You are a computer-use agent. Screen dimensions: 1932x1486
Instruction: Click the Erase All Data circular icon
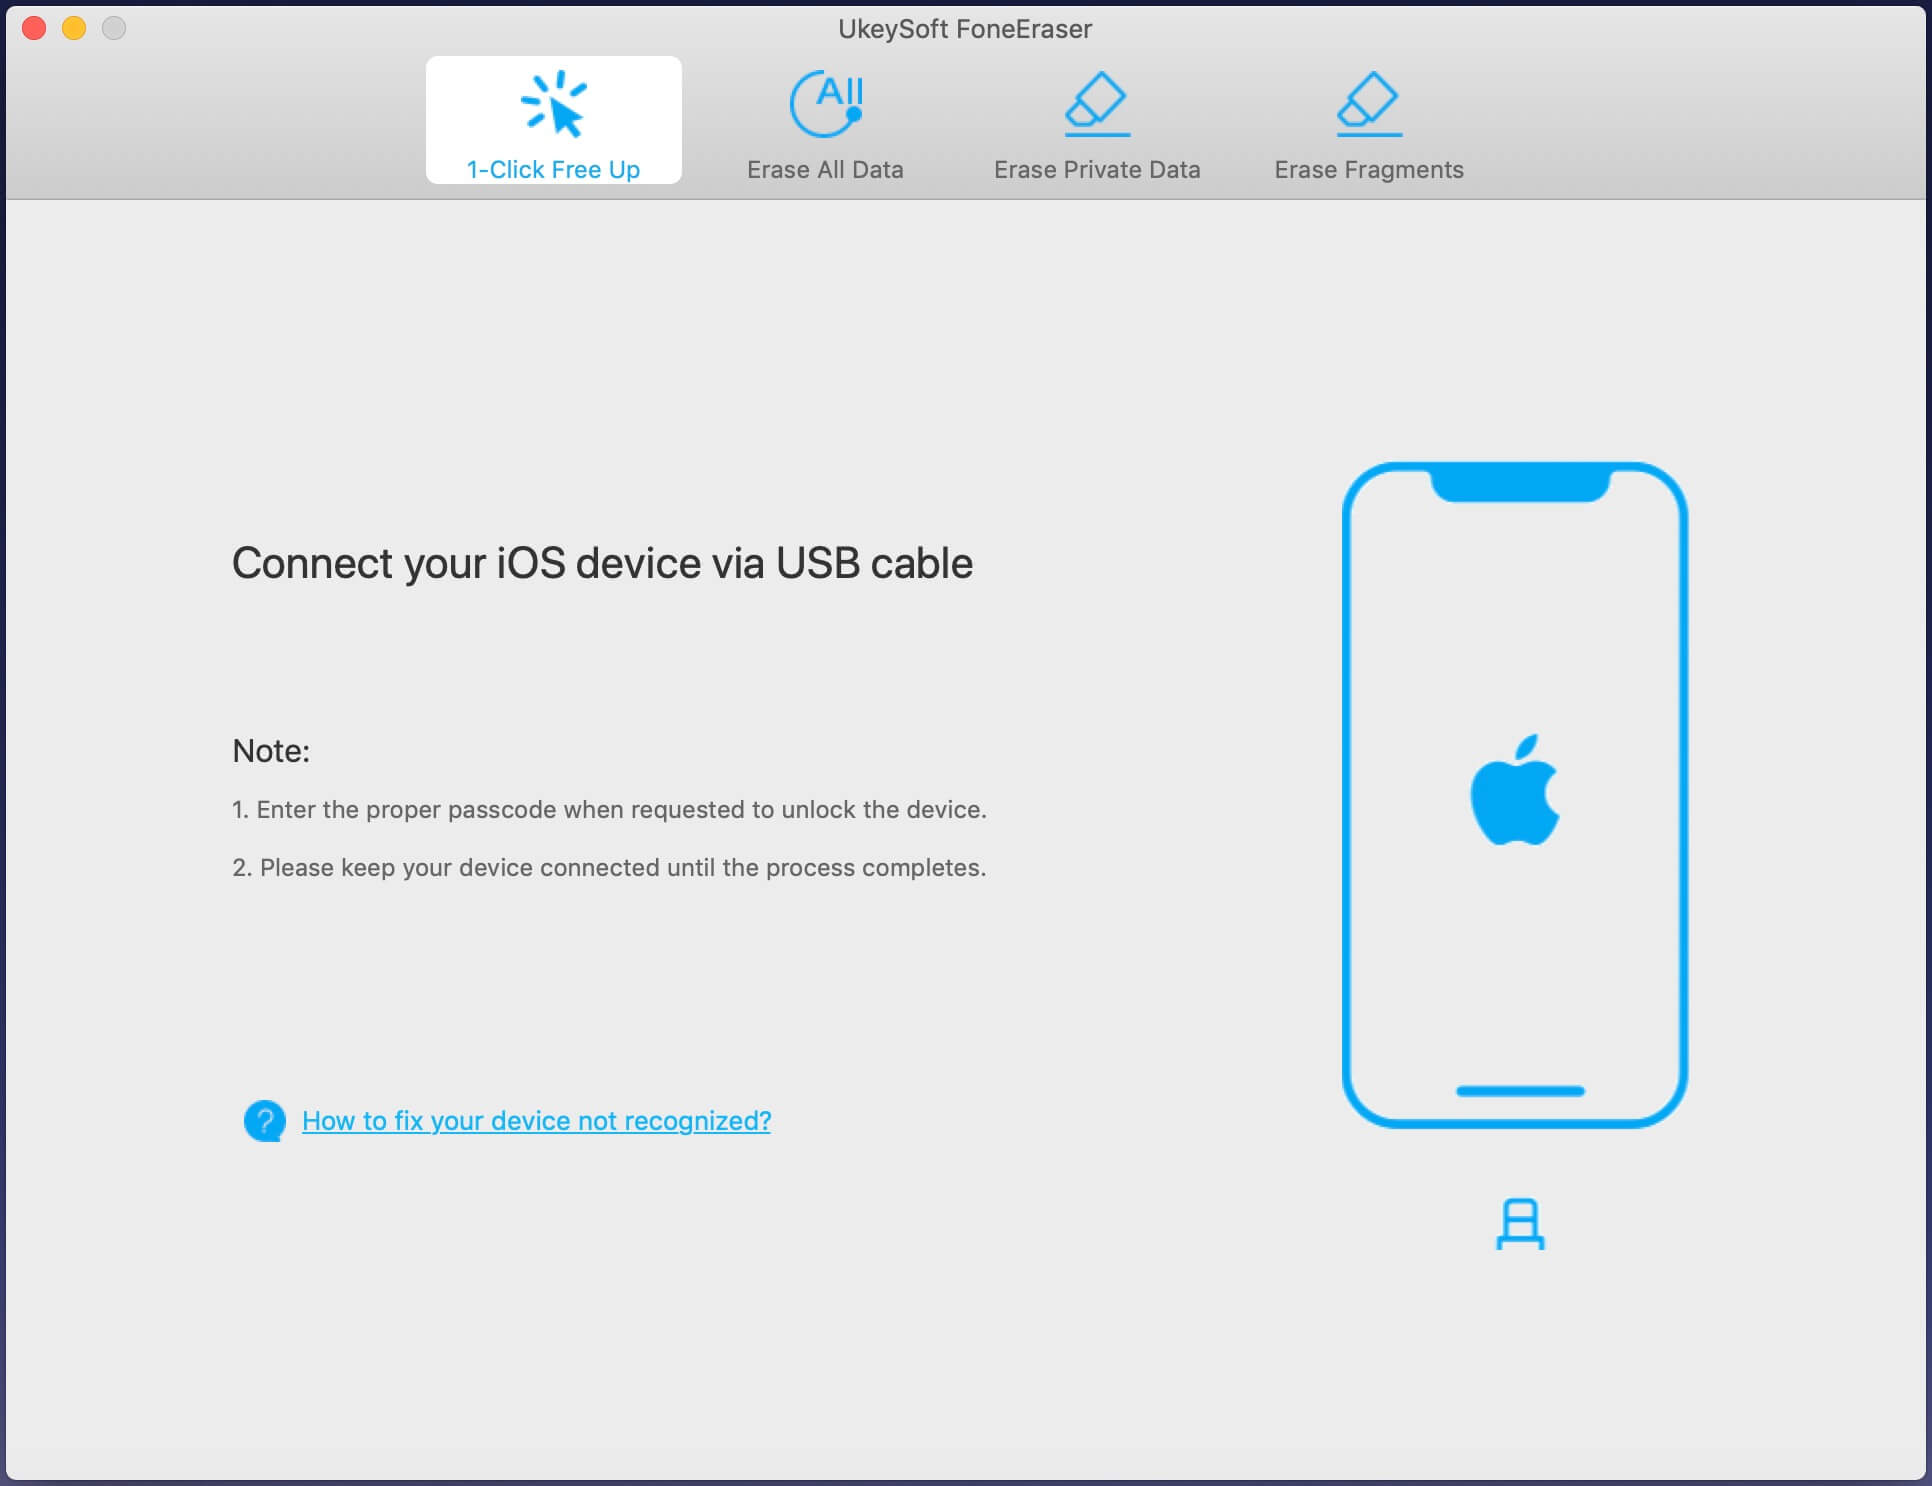coord(826,104)
